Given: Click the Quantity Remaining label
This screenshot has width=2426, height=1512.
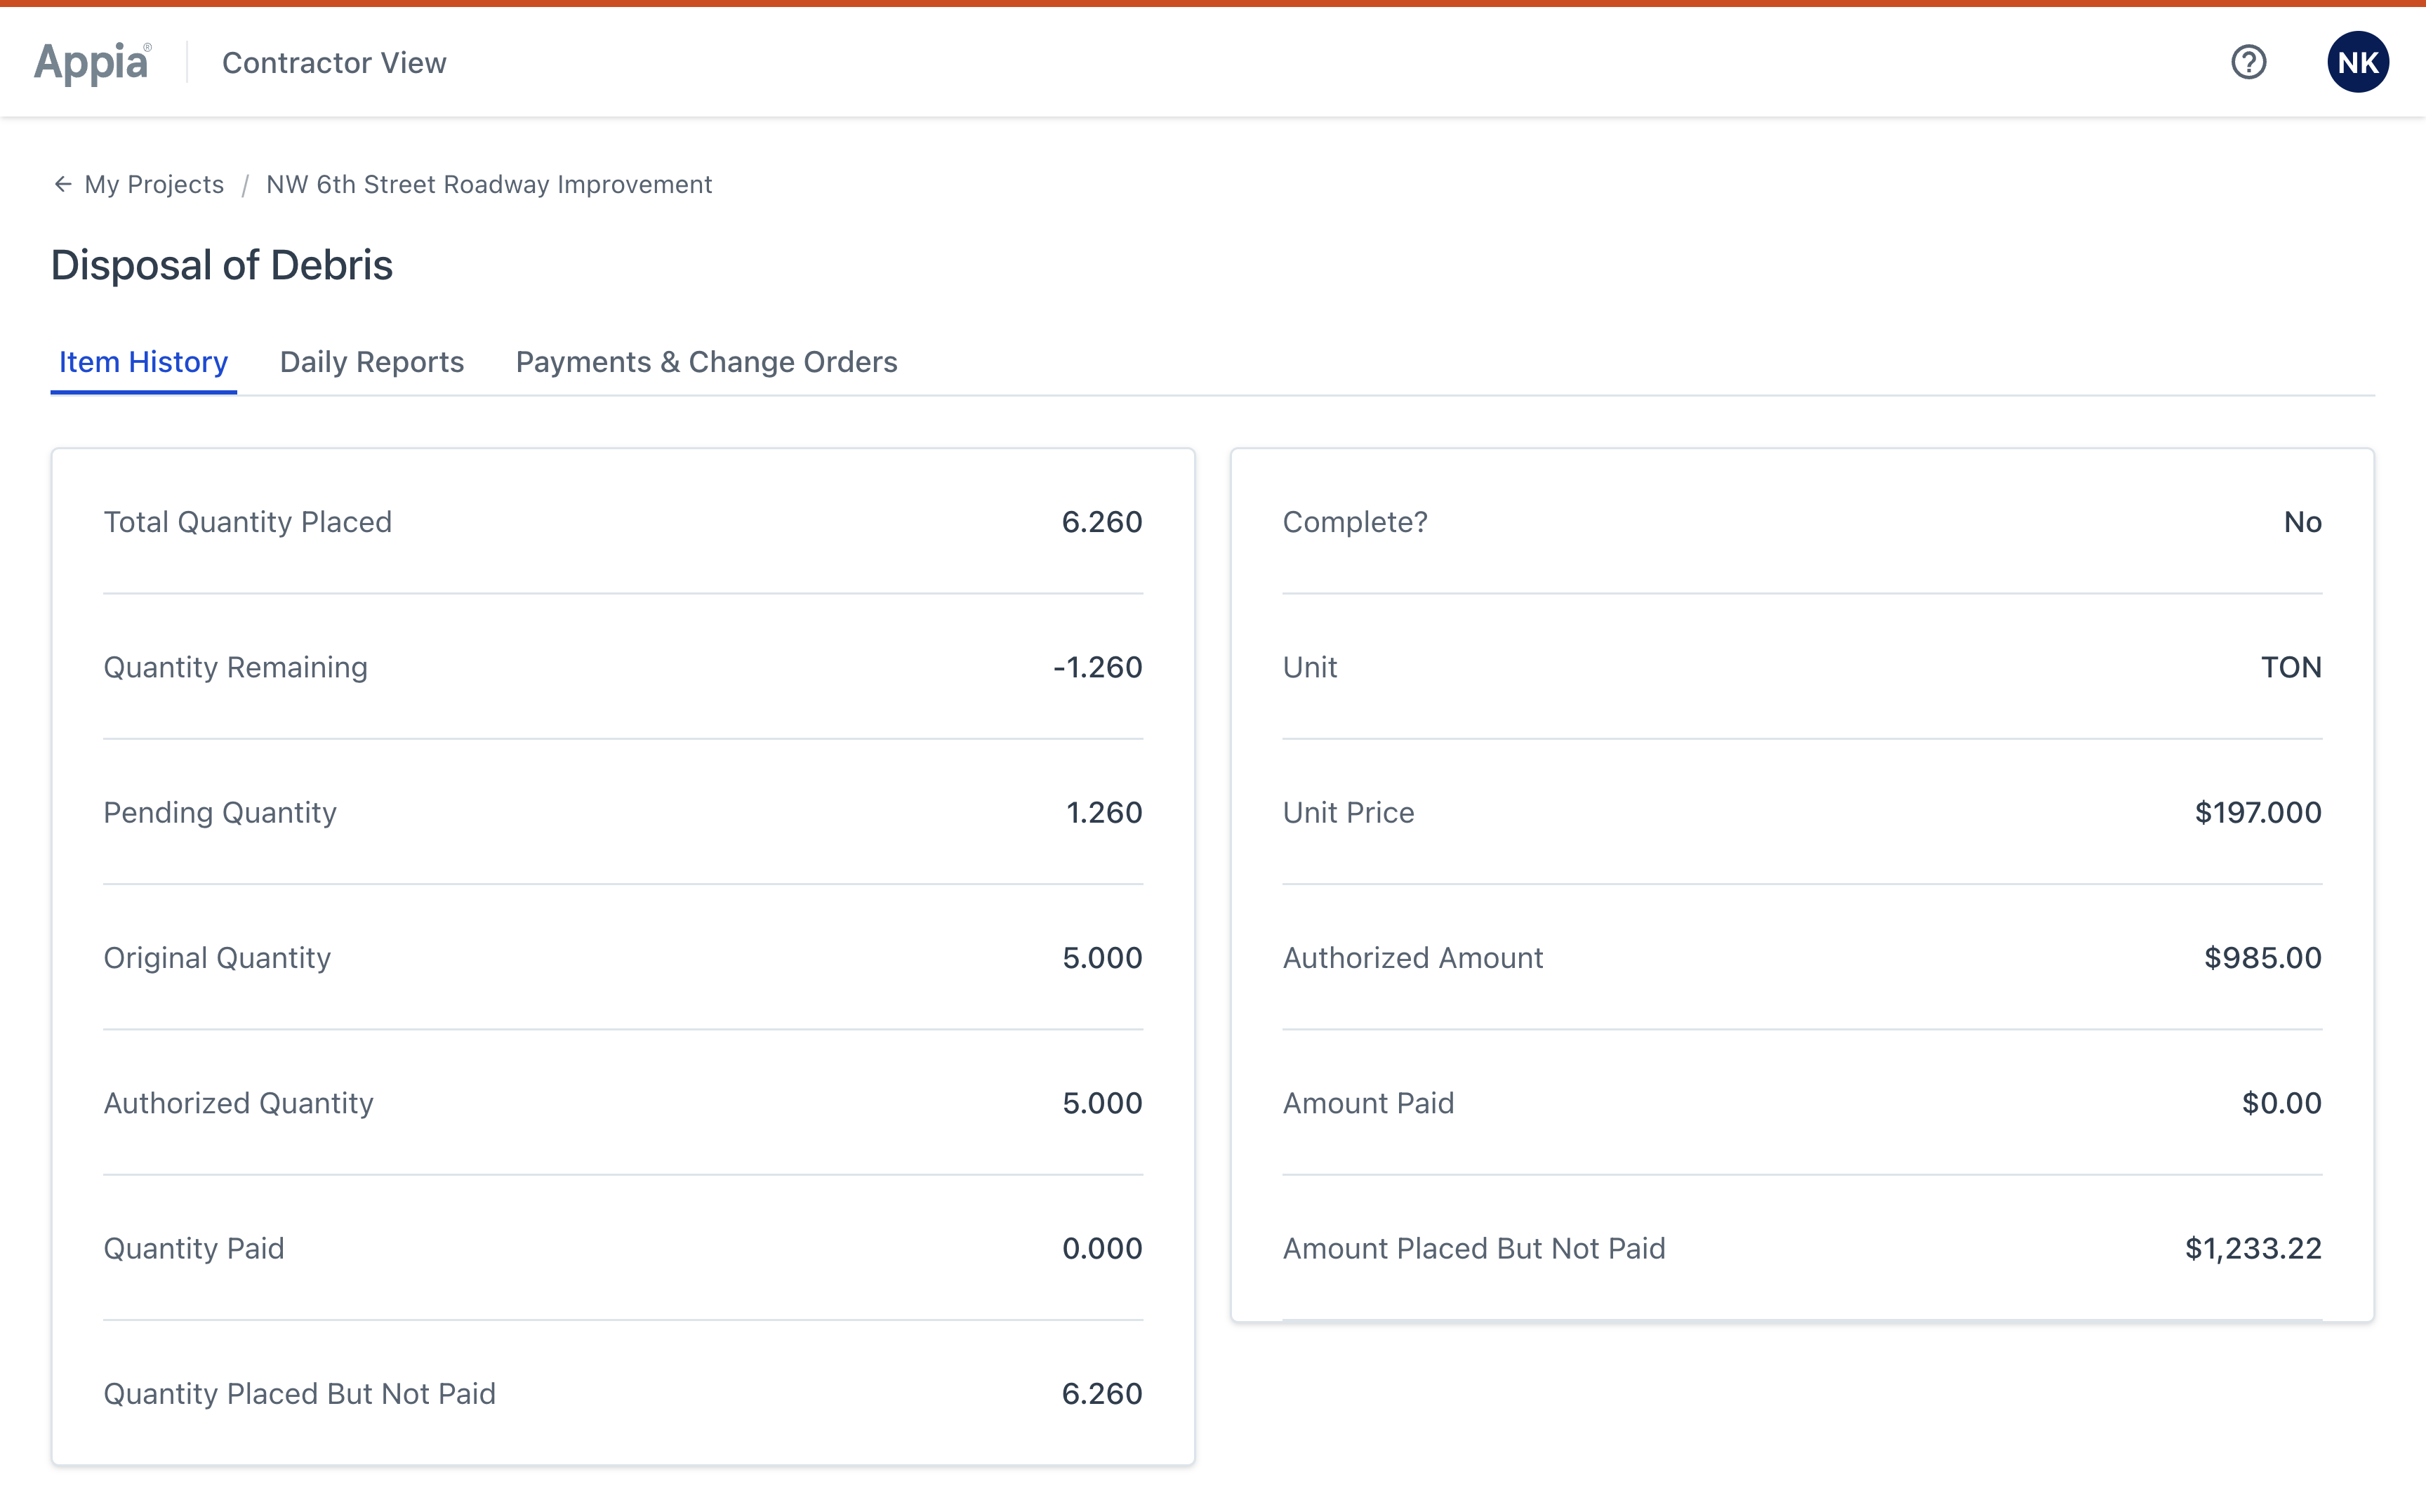Looking at the screenshot, I should [236, 667].
